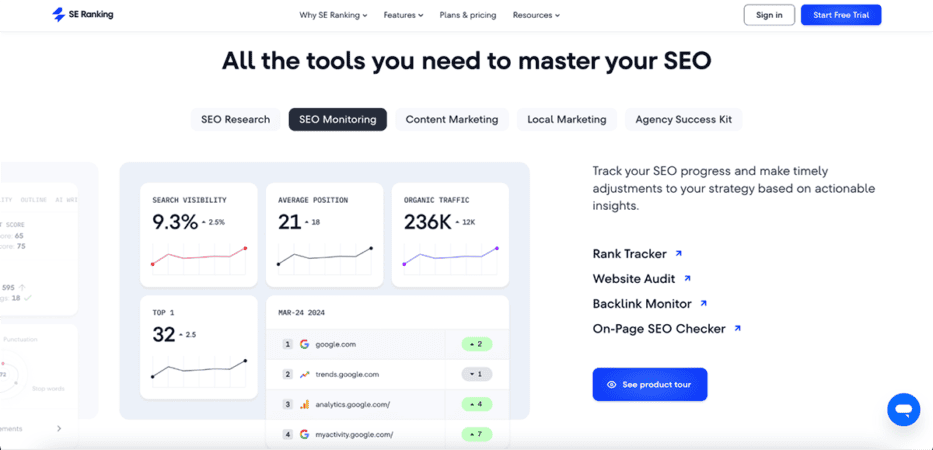Click the heading All the tools you need
Viewport: 933px width, 450px height.
click(x=466, y=61)
